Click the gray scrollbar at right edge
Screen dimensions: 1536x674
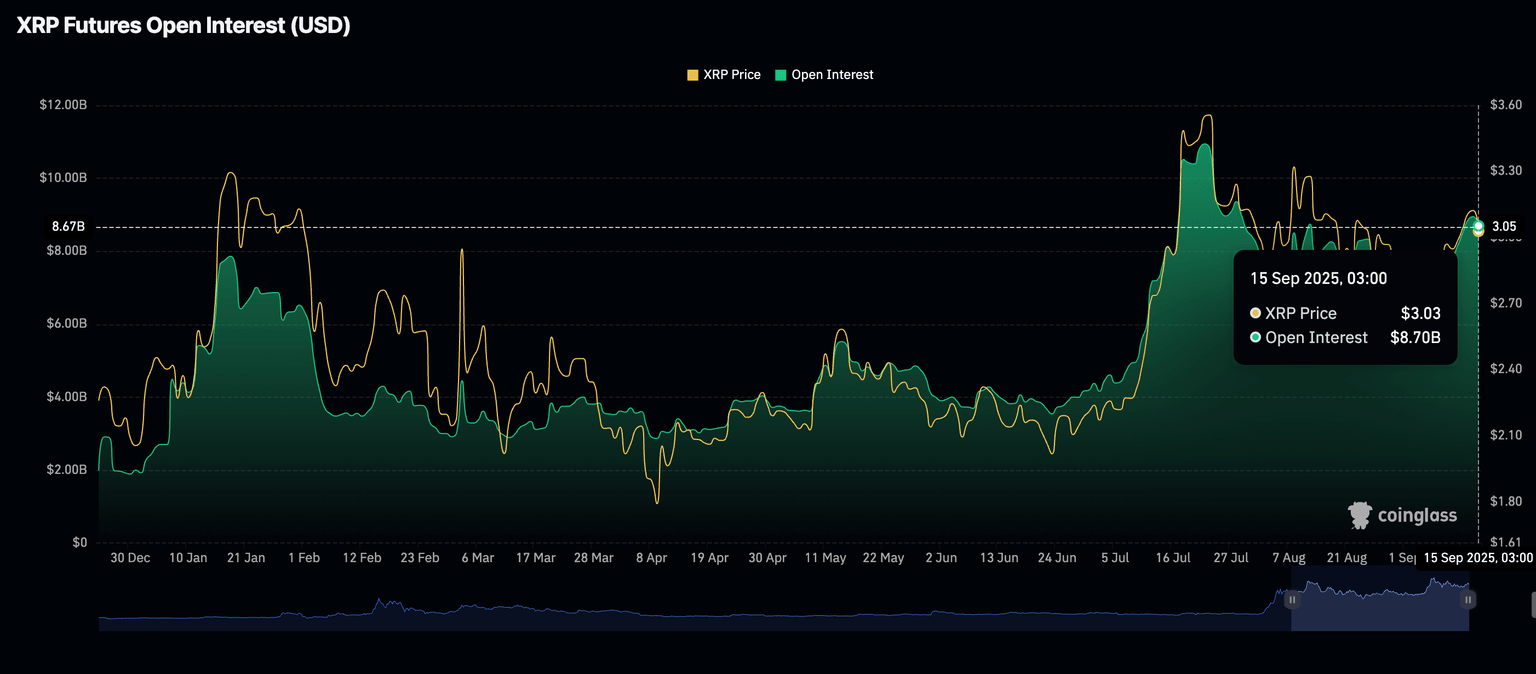coord(1532,604)
